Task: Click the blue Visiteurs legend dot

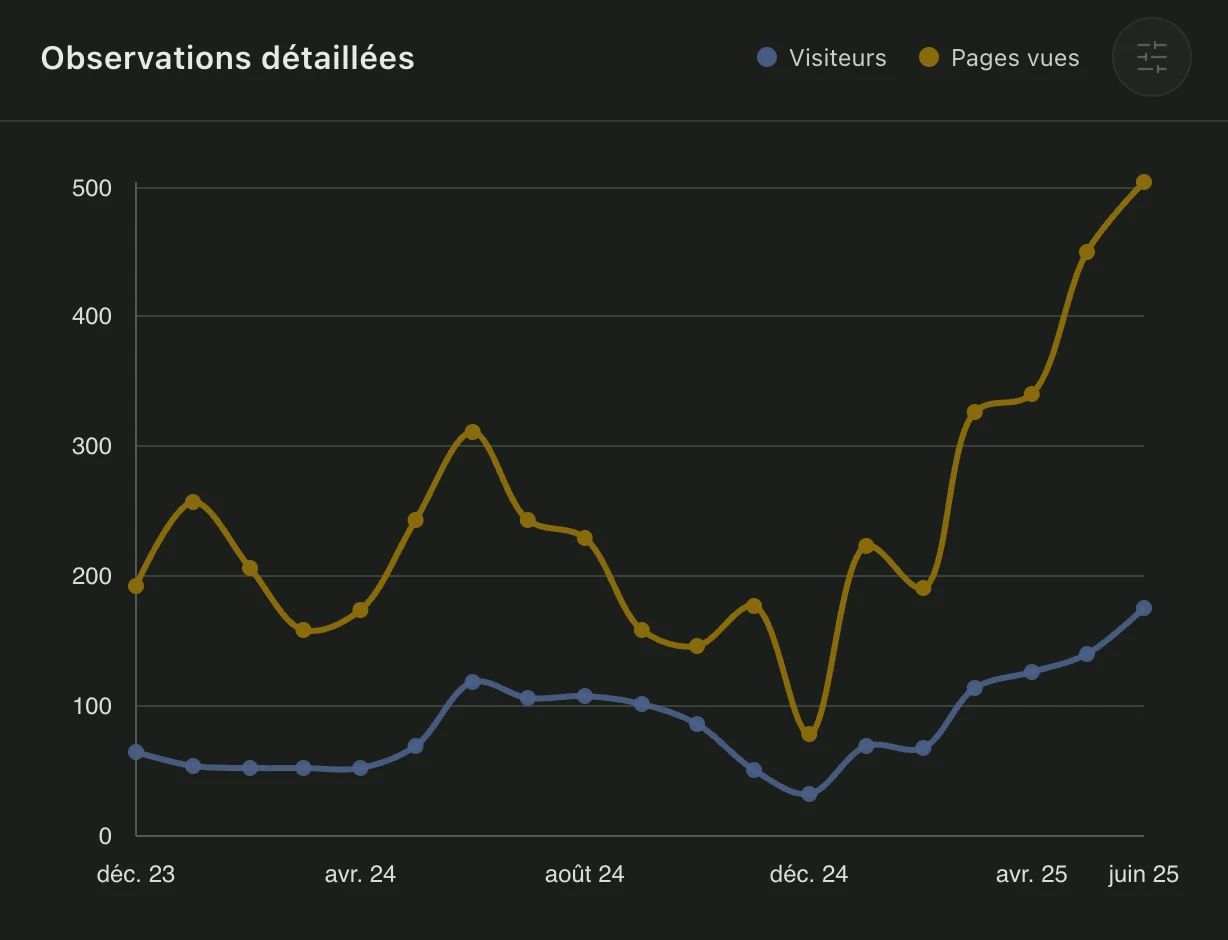Action: 767,58
